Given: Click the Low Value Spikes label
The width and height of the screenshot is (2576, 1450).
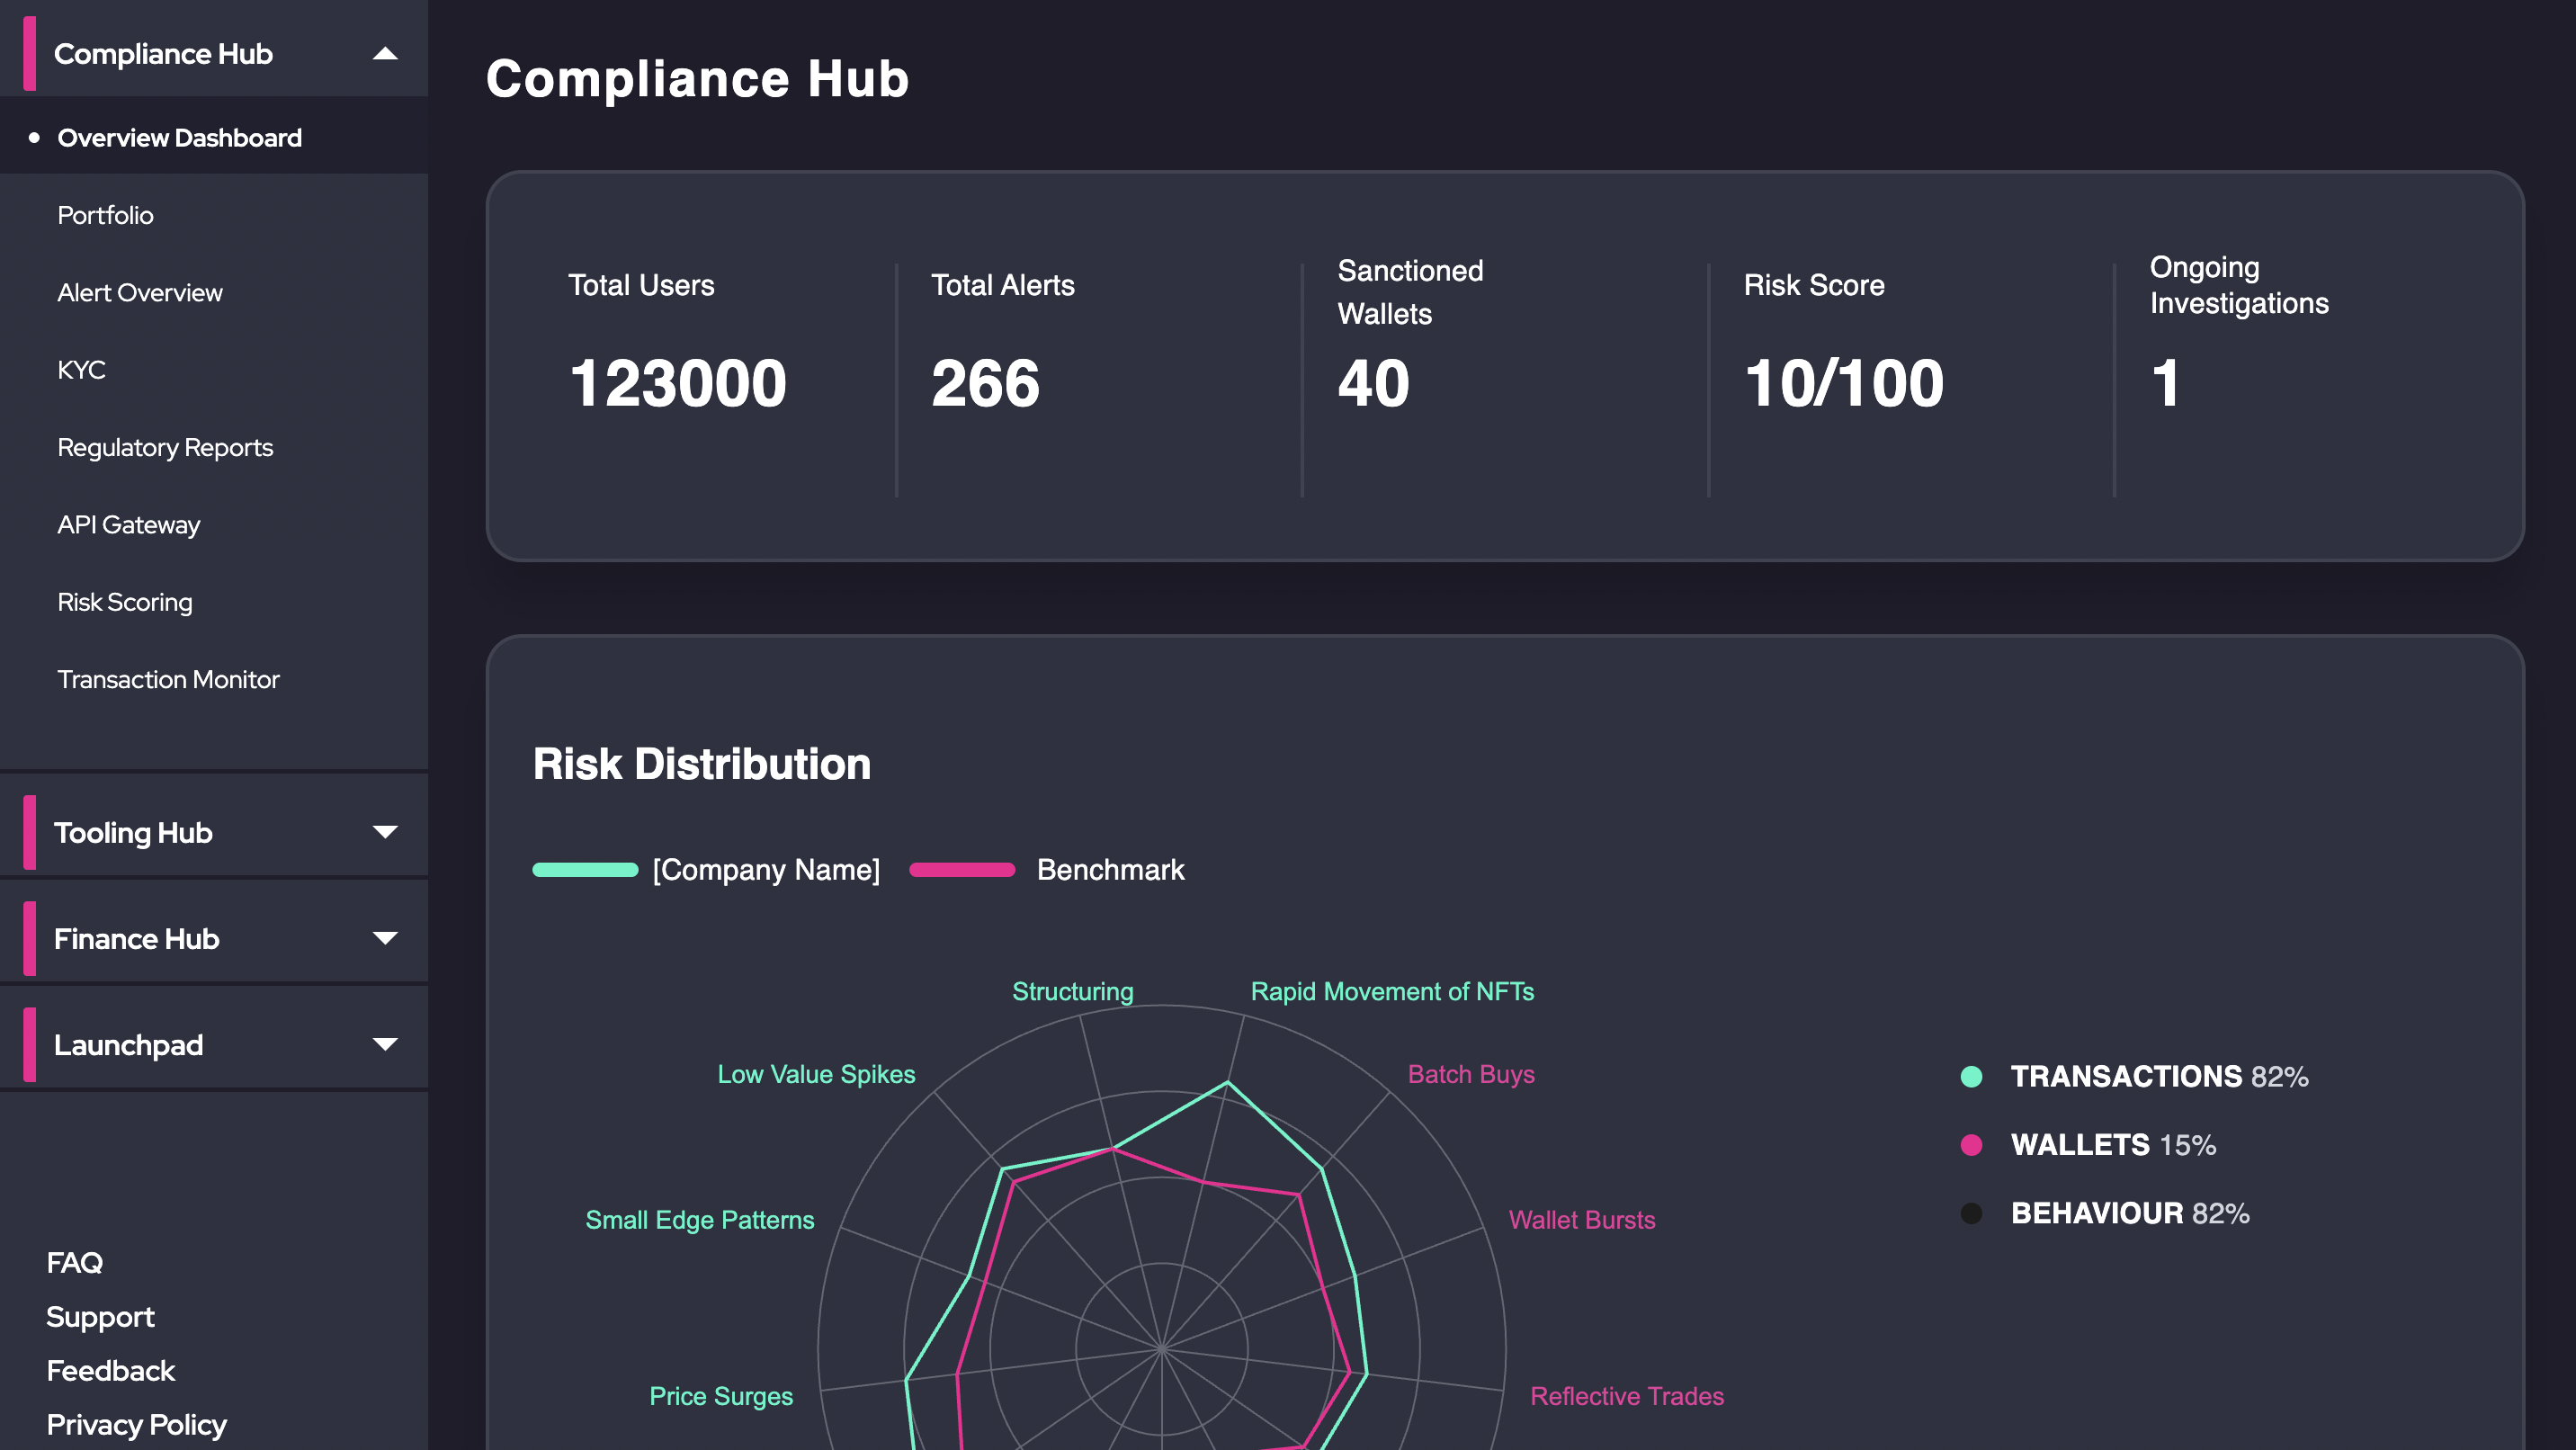Looking at the screenshot, I should pos(816,1074).
